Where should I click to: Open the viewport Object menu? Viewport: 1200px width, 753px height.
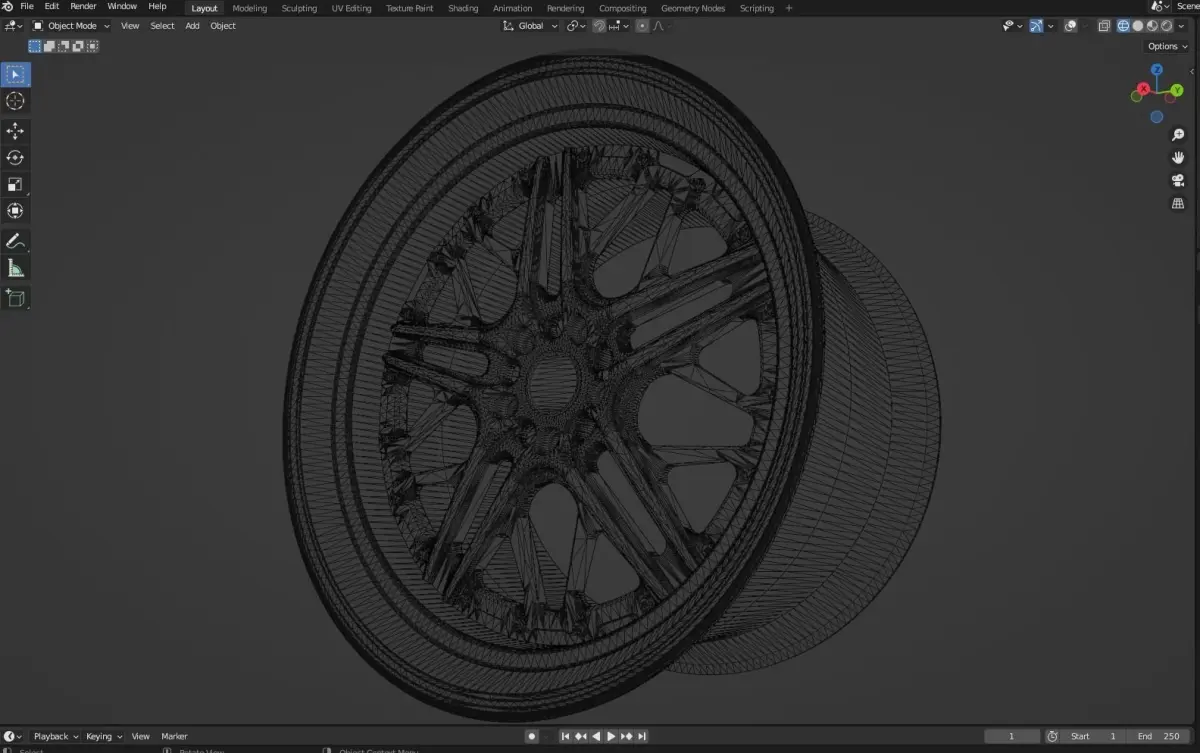(x=223, y=26)
